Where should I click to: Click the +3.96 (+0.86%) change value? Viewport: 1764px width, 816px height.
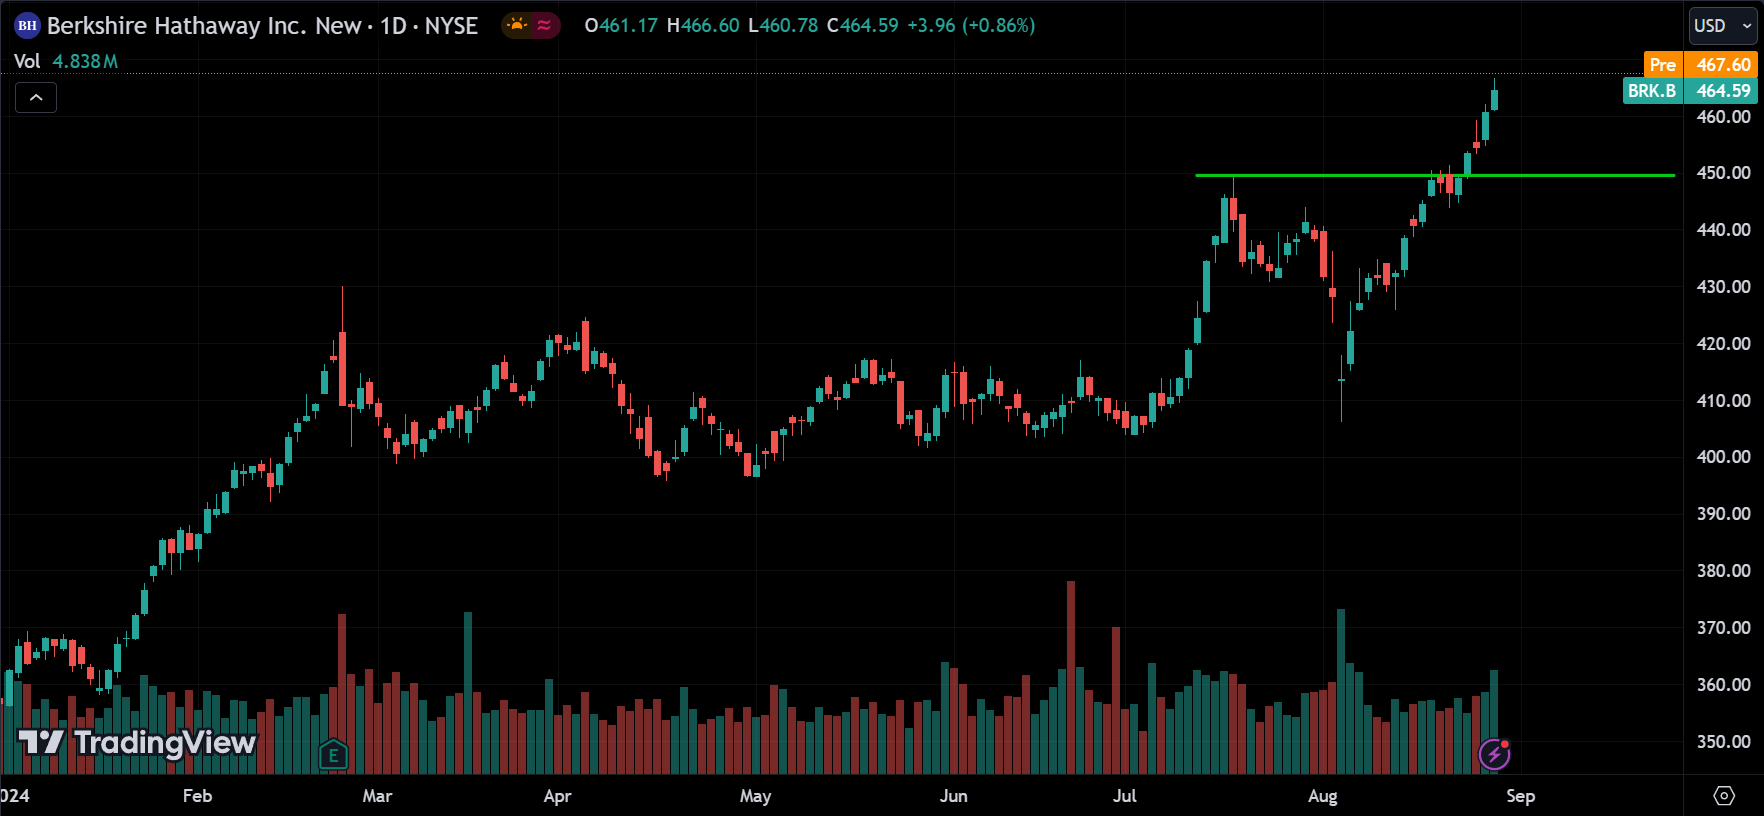pos(971,26)
